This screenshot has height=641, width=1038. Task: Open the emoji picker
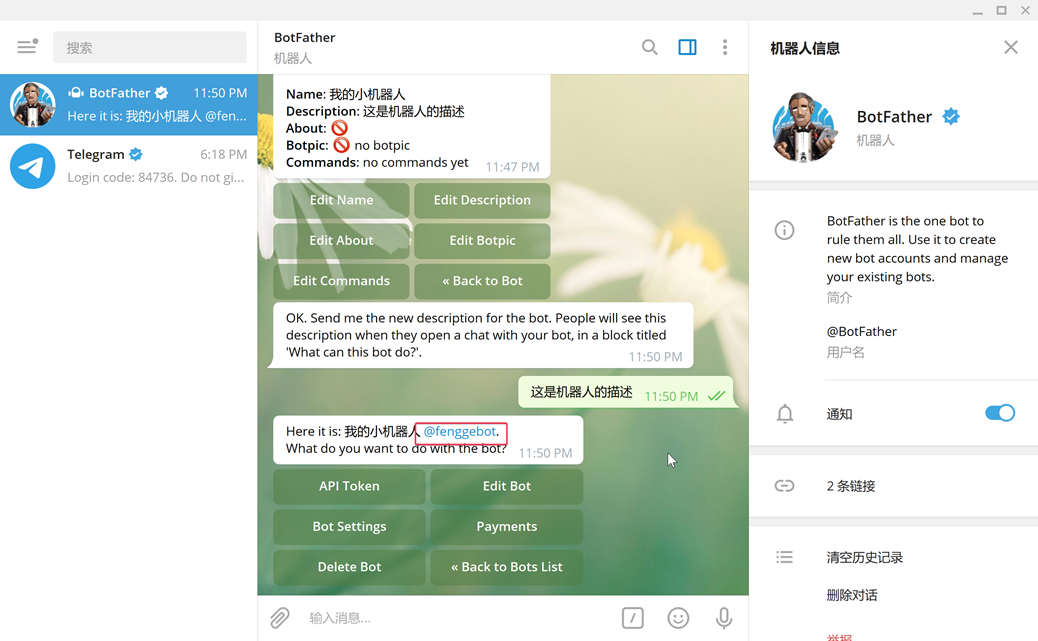tap(678, 618)
